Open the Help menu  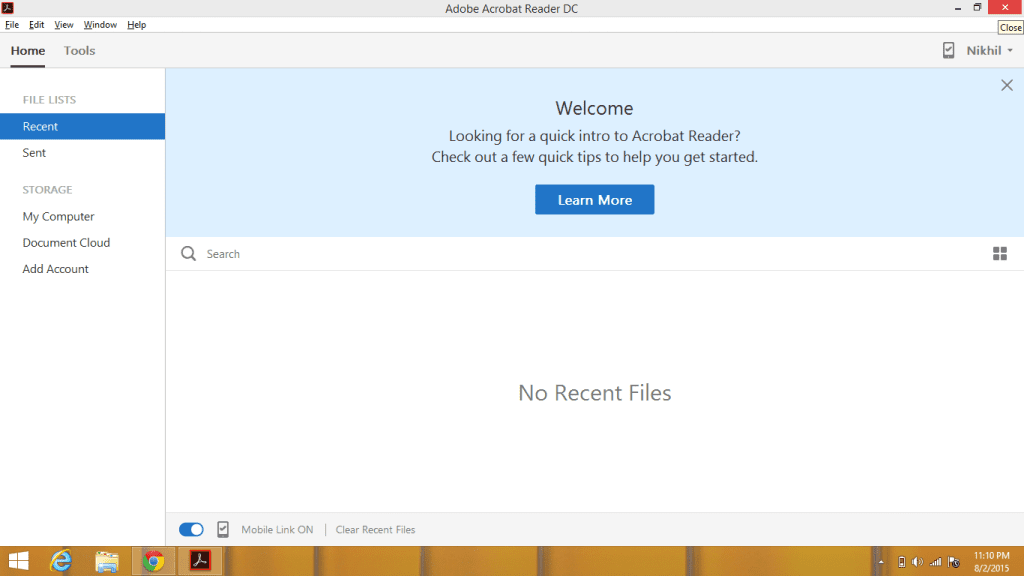136,25
